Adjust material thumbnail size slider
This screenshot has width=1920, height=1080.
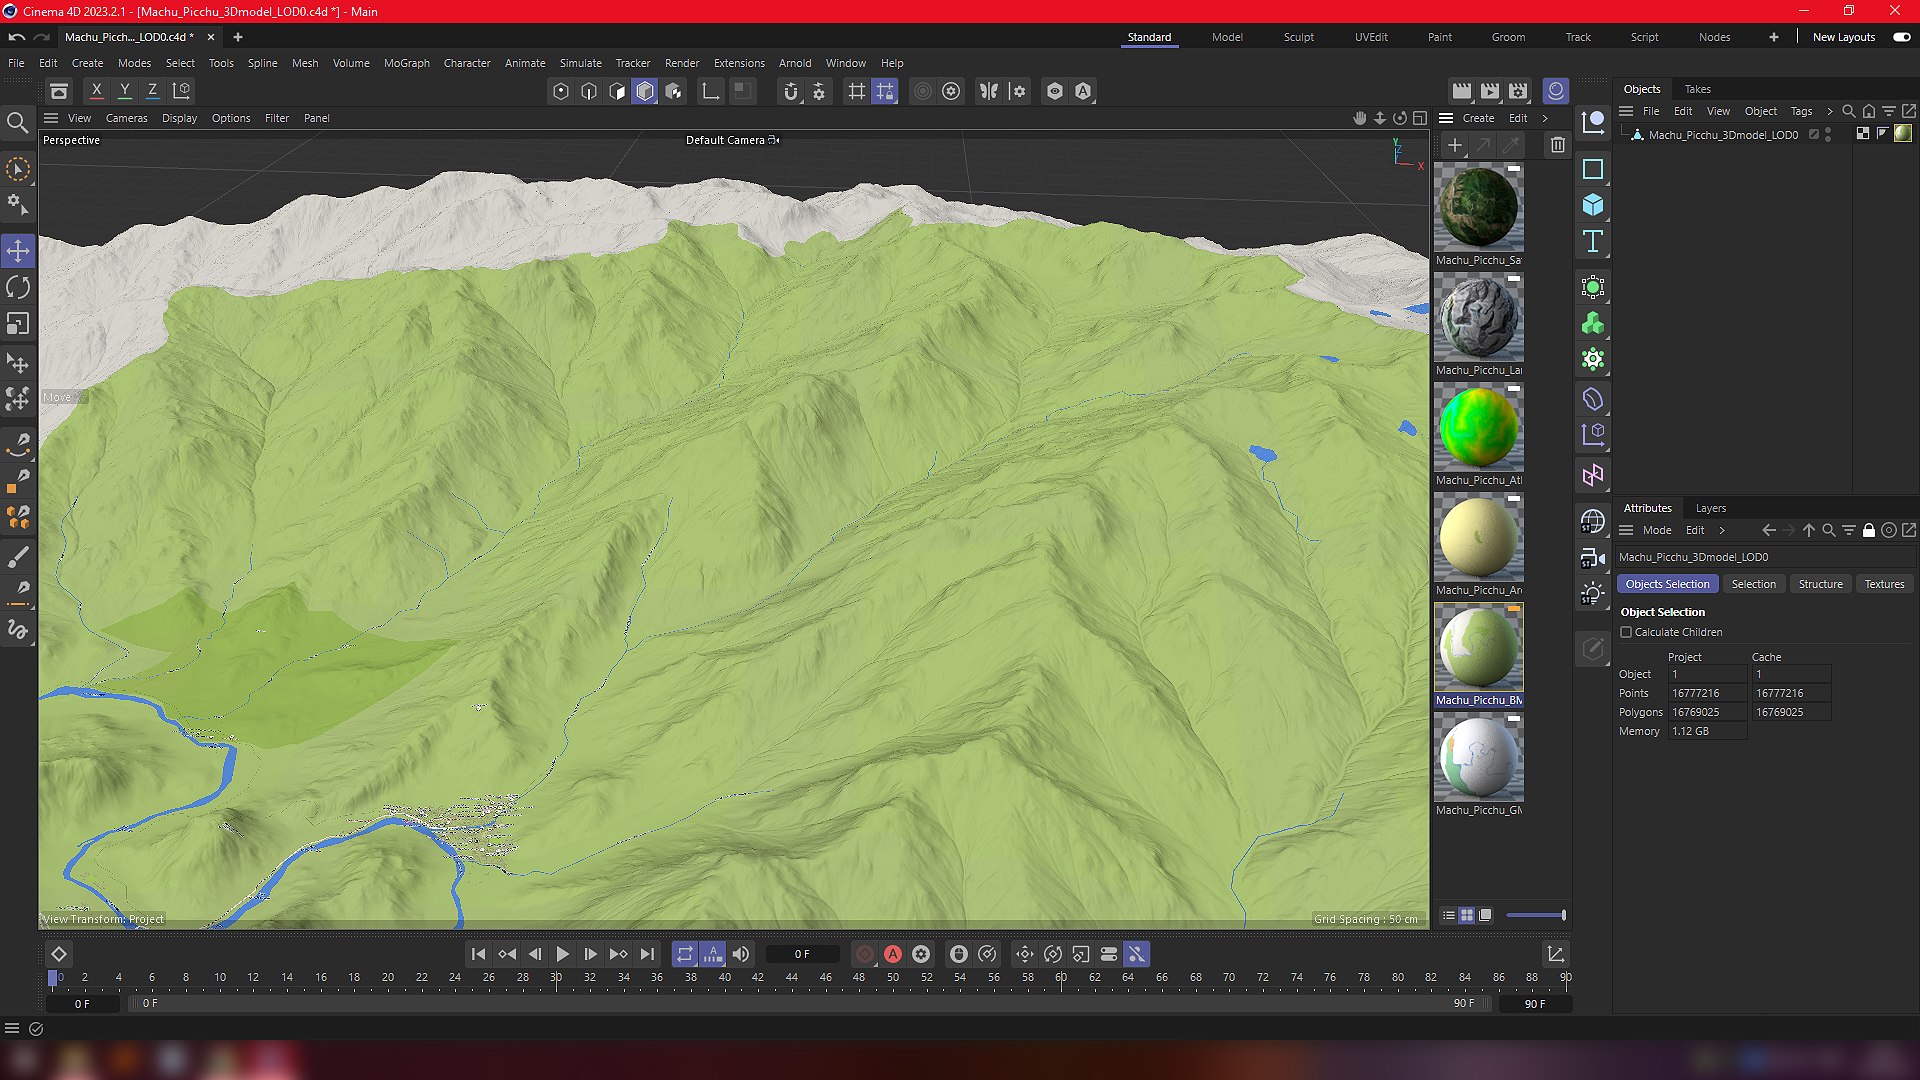(1535, 915)
